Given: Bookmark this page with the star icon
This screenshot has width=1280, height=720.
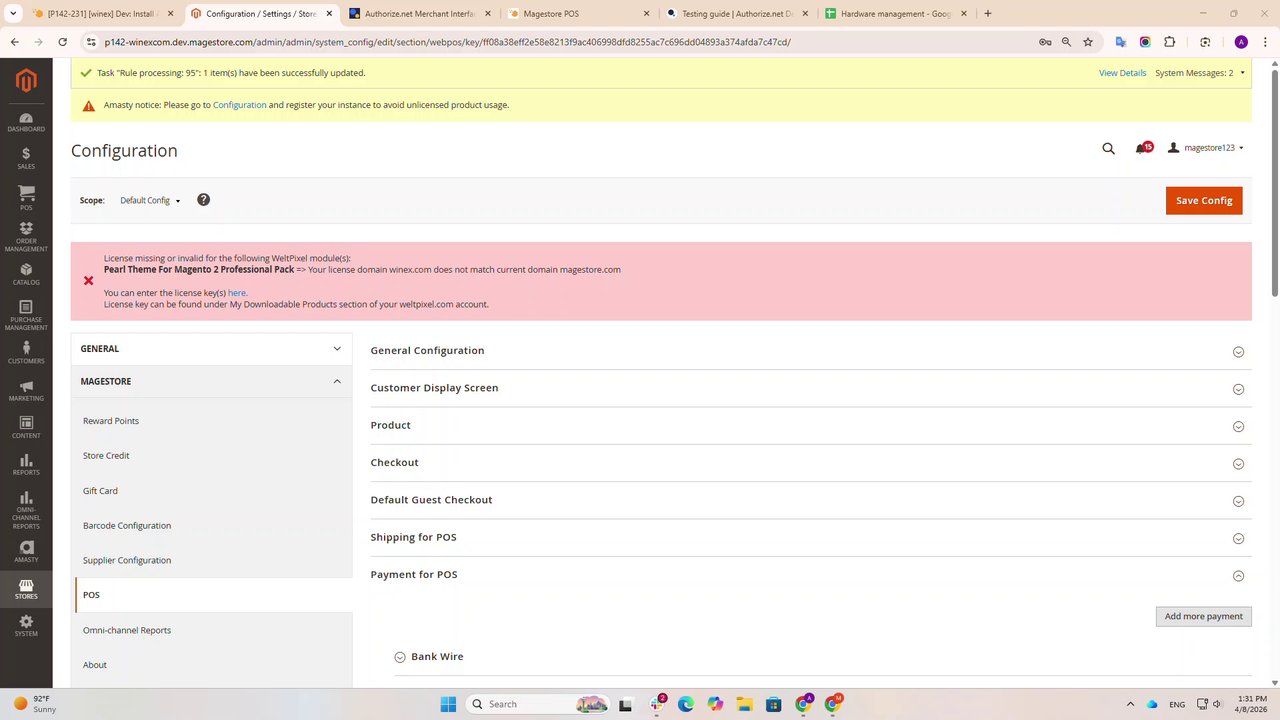Looking at the screenshot, I should pyautogui.click(x=1088, y=42).
